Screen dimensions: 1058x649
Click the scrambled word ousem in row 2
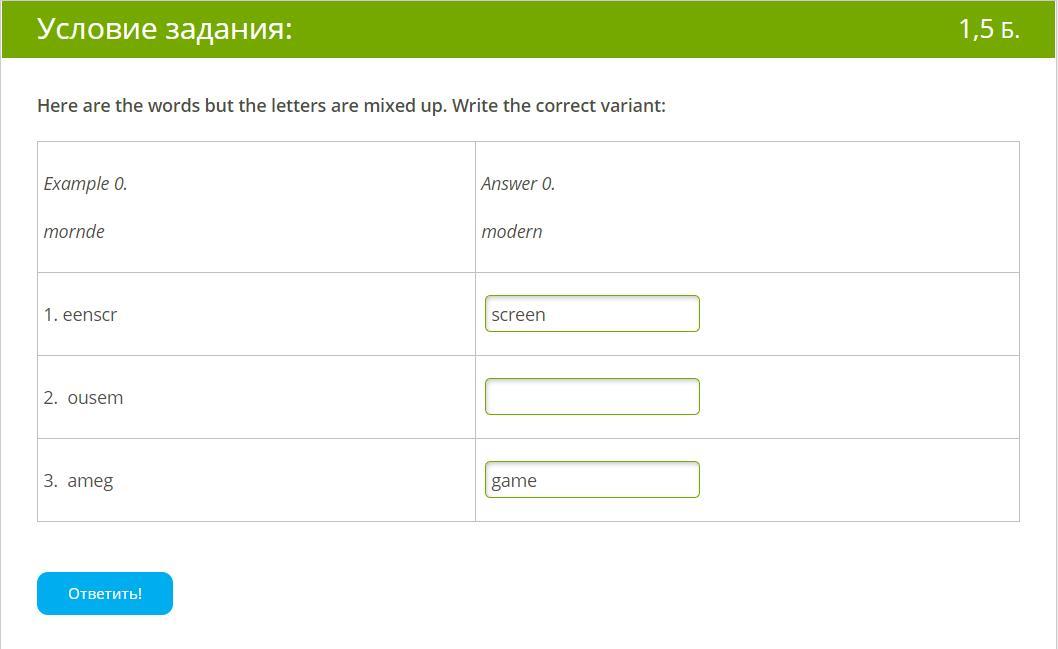[95, 398]
